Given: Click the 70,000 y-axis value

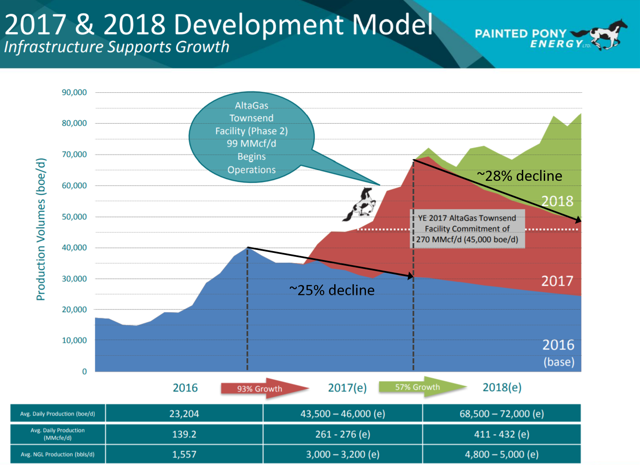Looking at the screenshot, I should click(74, 154).
